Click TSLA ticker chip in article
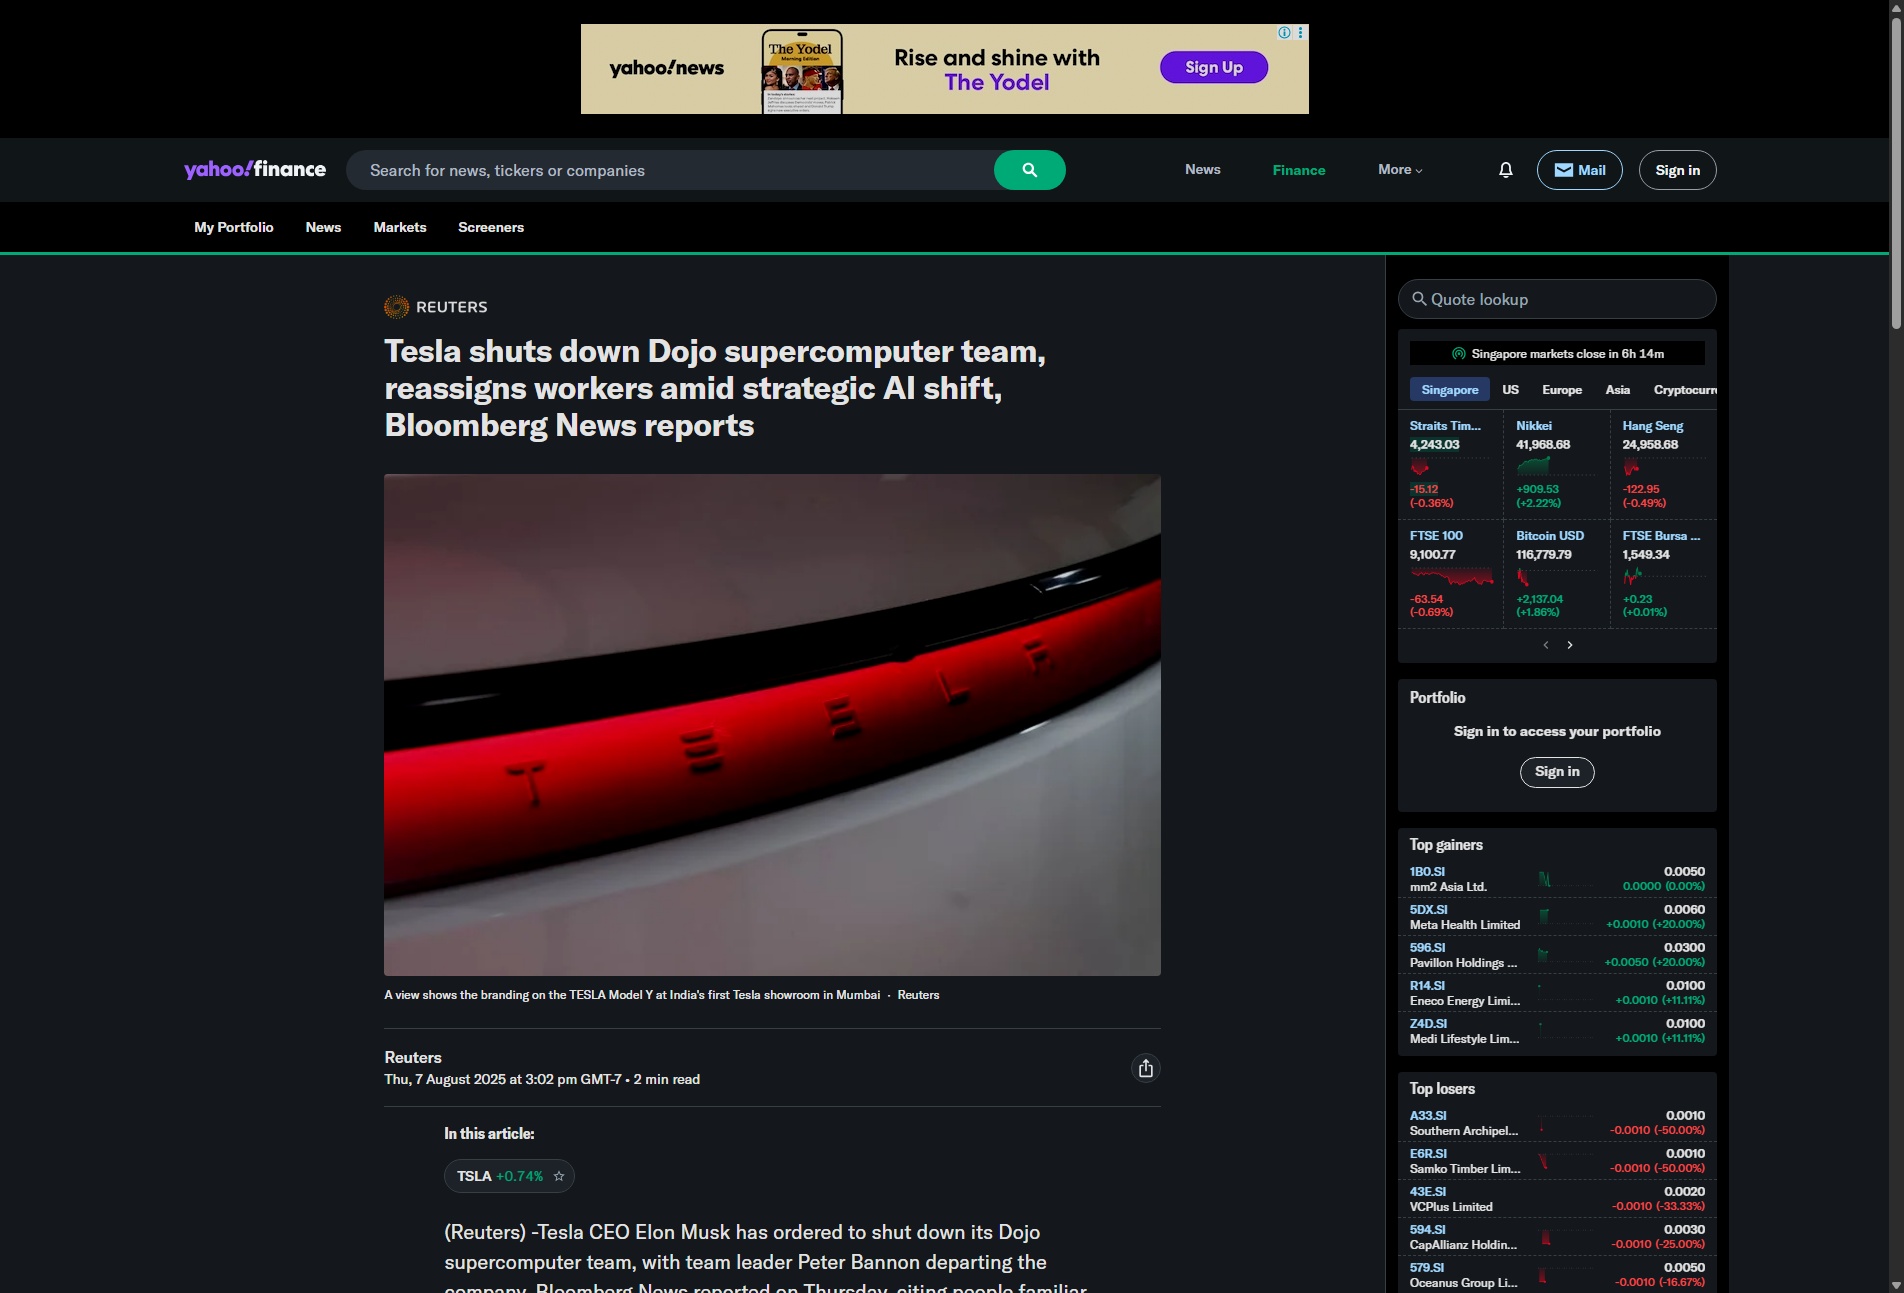 (x=509, y=1176)
